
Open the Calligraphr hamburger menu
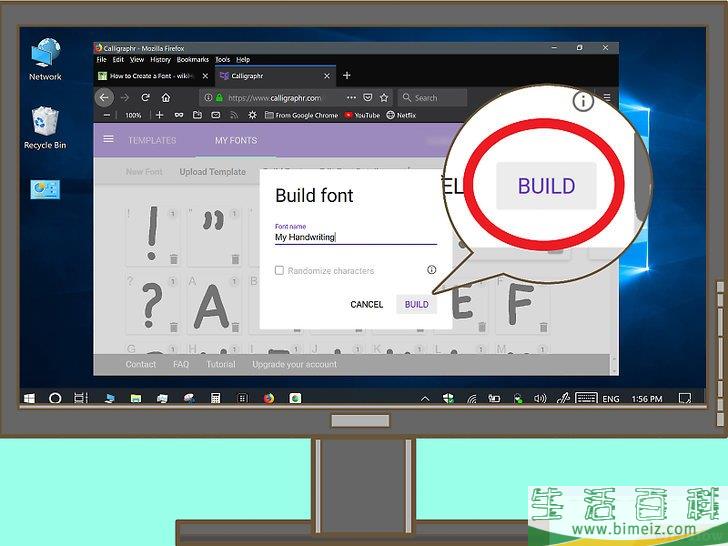(108, 139)
